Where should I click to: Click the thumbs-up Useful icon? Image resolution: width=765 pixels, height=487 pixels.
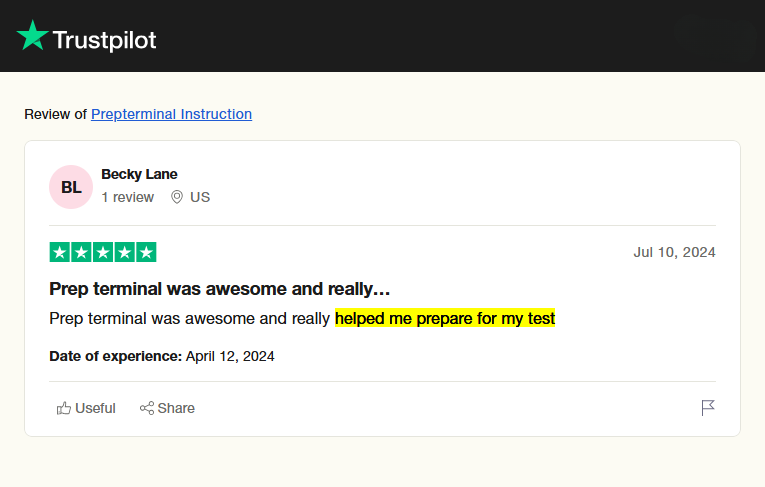[x=64, y=408]
